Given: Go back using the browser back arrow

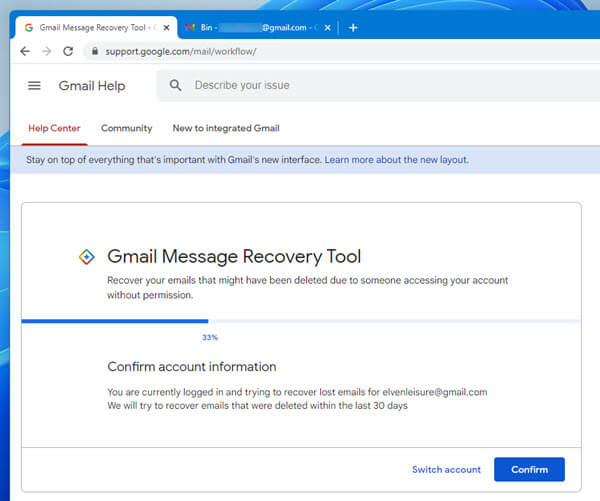Looking at the screenshot, I should (25, 51).
